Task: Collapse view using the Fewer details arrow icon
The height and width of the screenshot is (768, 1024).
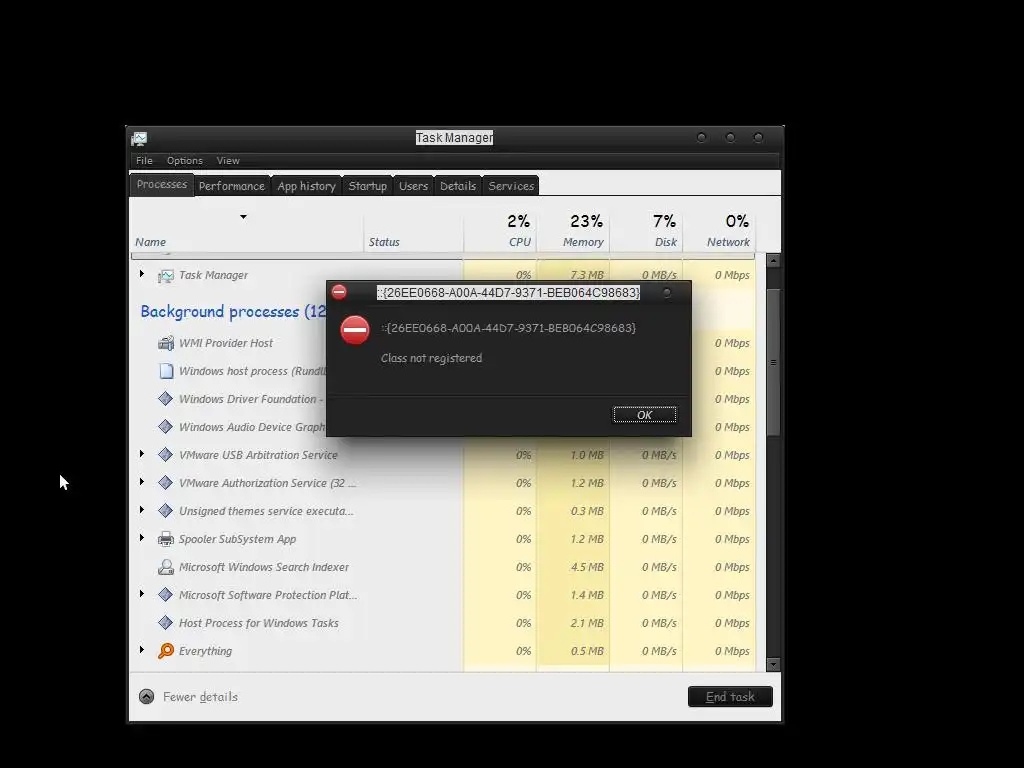Action: point(146,697)
